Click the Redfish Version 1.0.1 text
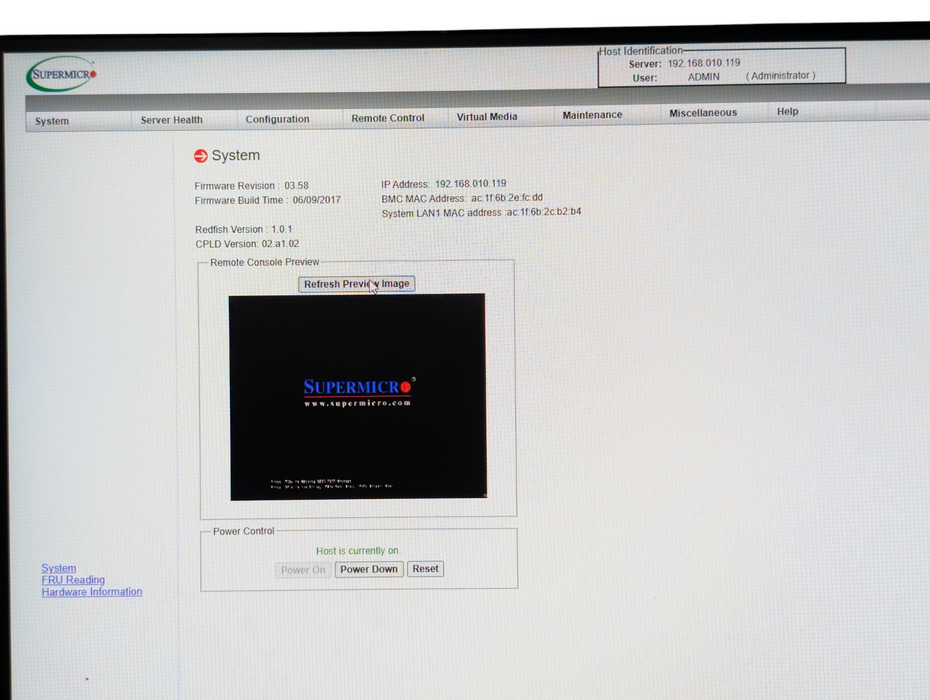Image resolution: width=930 pixels, height=700 pixels. (244, 230)
